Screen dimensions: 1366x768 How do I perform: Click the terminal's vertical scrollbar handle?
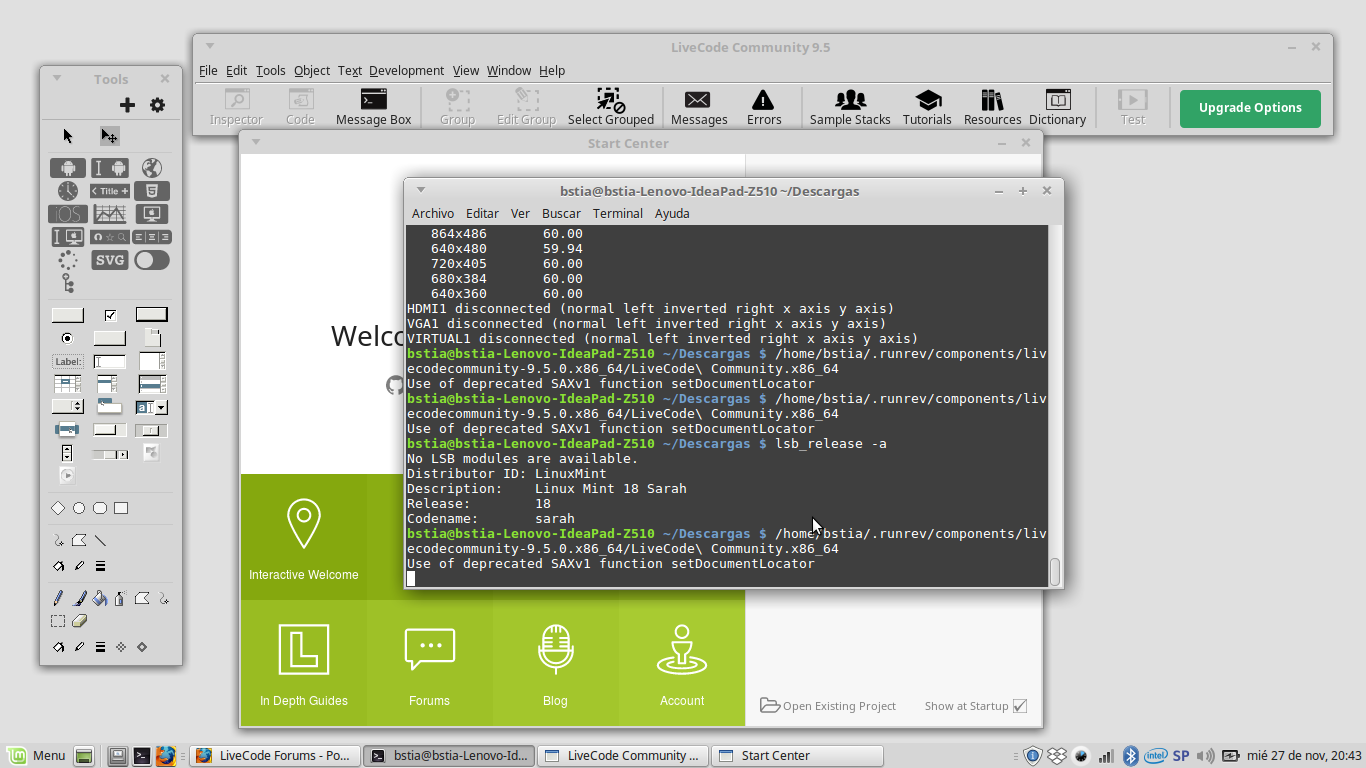[x=1054, y=572]
